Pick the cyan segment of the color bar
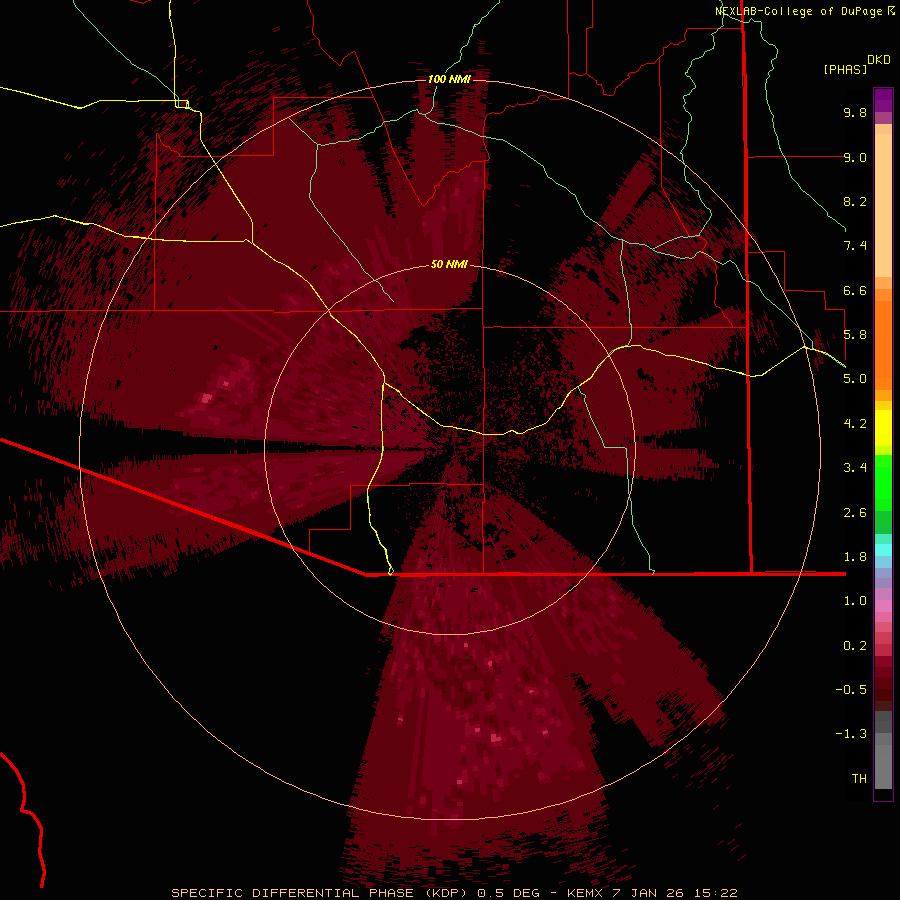 (x=883, y=550)
